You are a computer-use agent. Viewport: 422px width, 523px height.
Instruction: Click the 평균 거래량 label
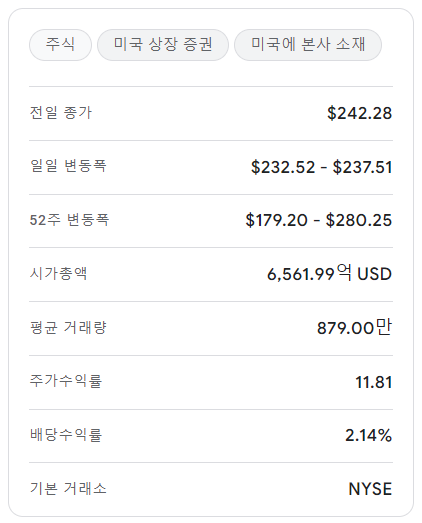coord(68,328)
